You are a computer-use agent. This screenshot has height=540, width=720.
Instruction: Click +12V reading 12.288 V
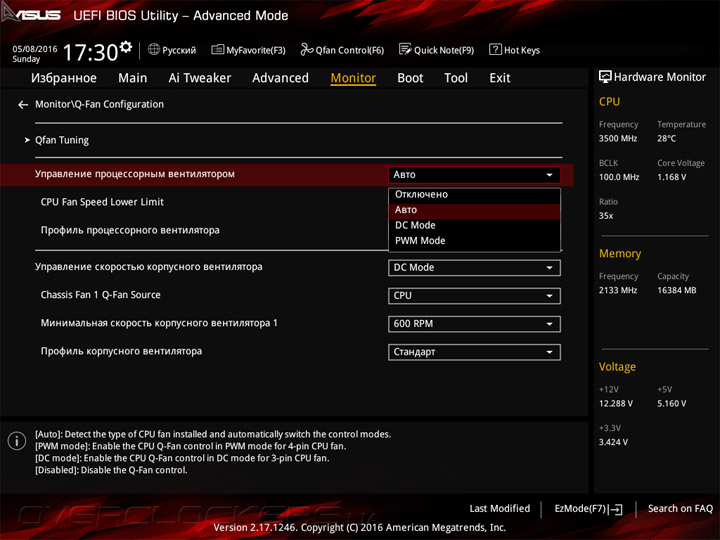[x=616, y=404]
